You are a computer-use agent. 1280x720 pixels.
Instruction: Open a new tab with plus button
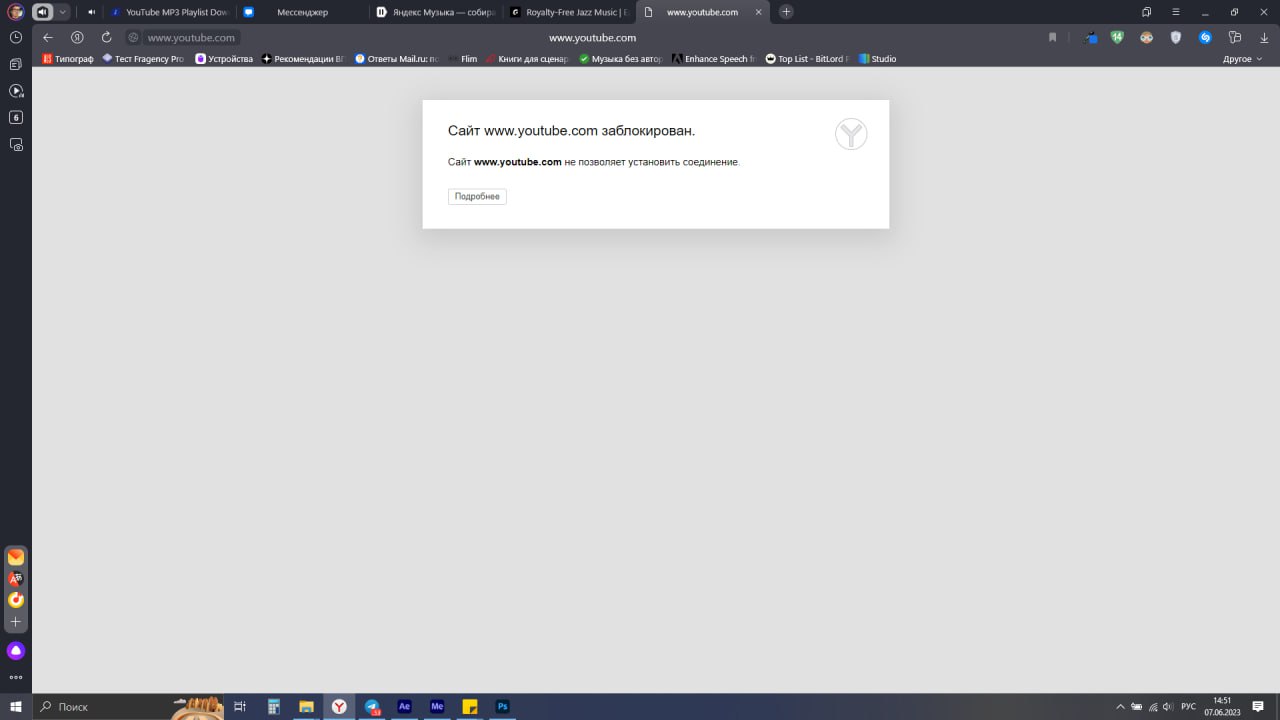(786, 12)
